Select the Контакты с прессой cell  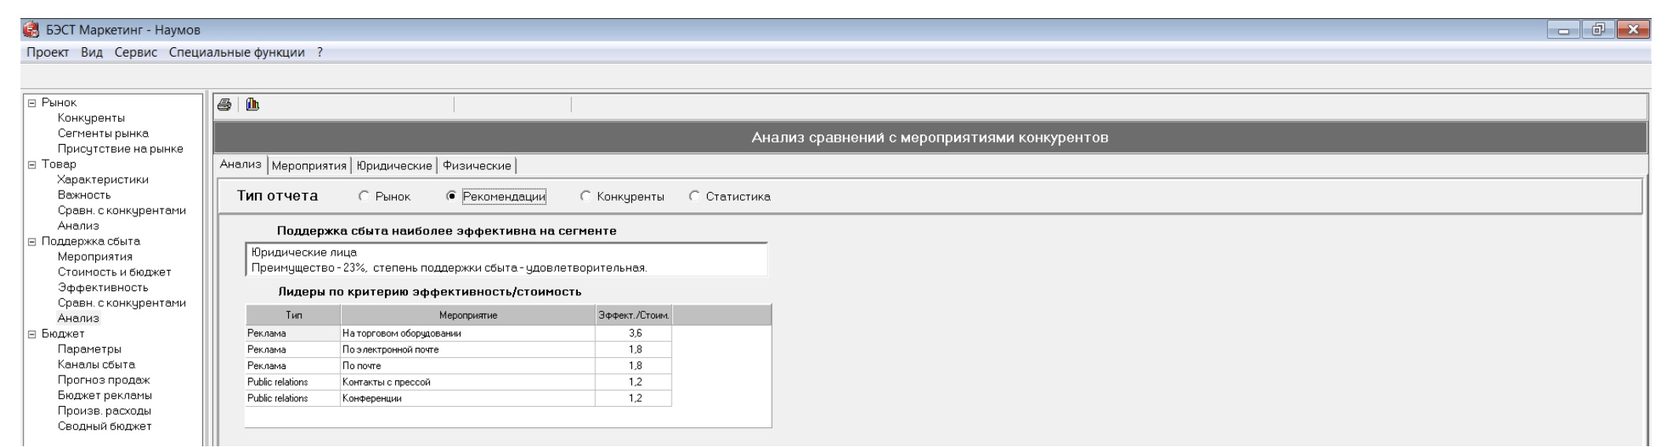tap(468, 382)
